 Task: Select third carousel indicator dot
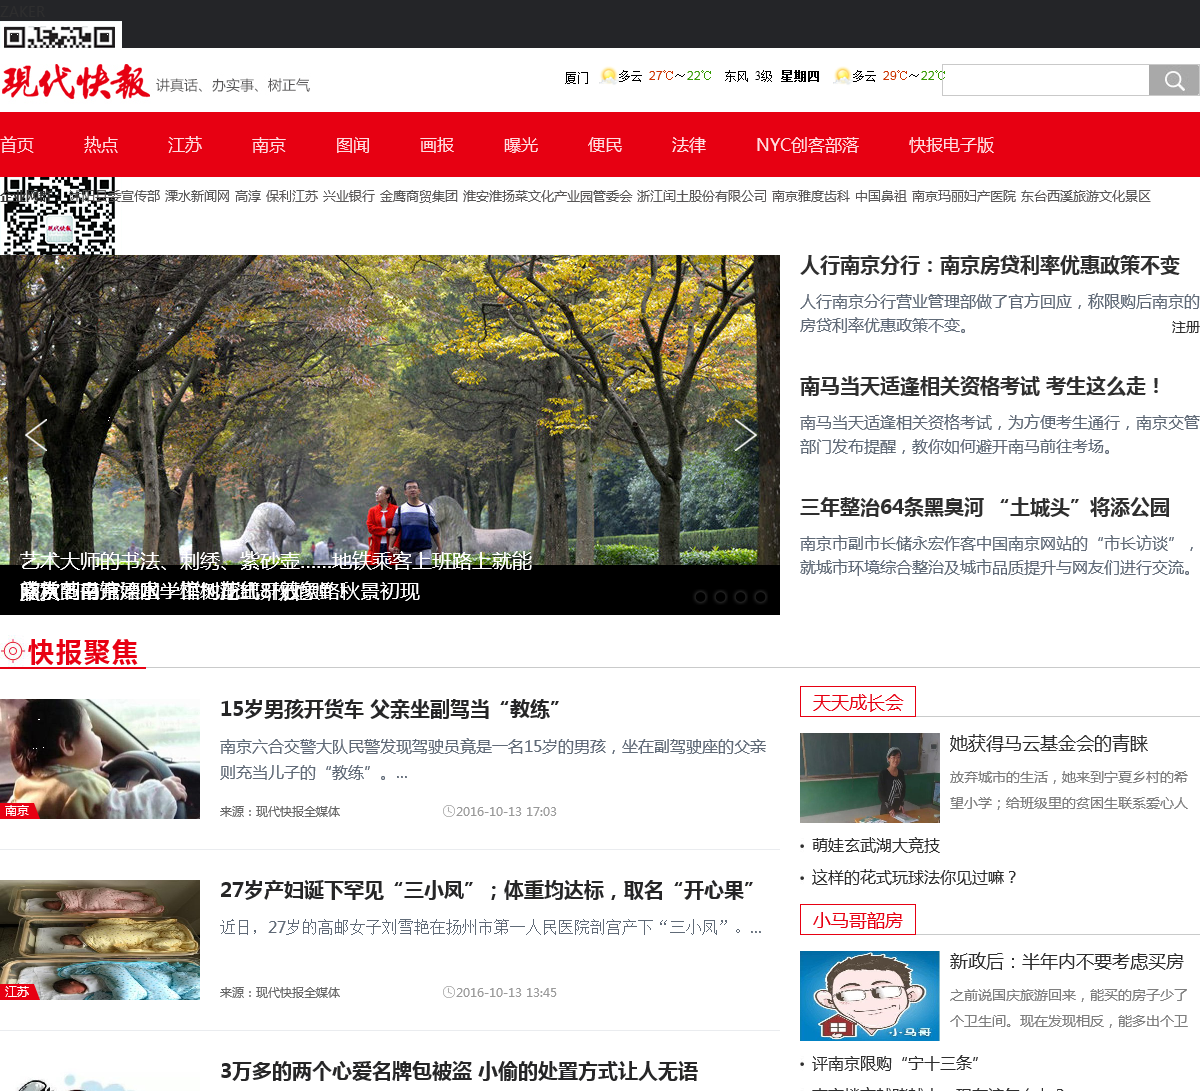coord(740,597)
